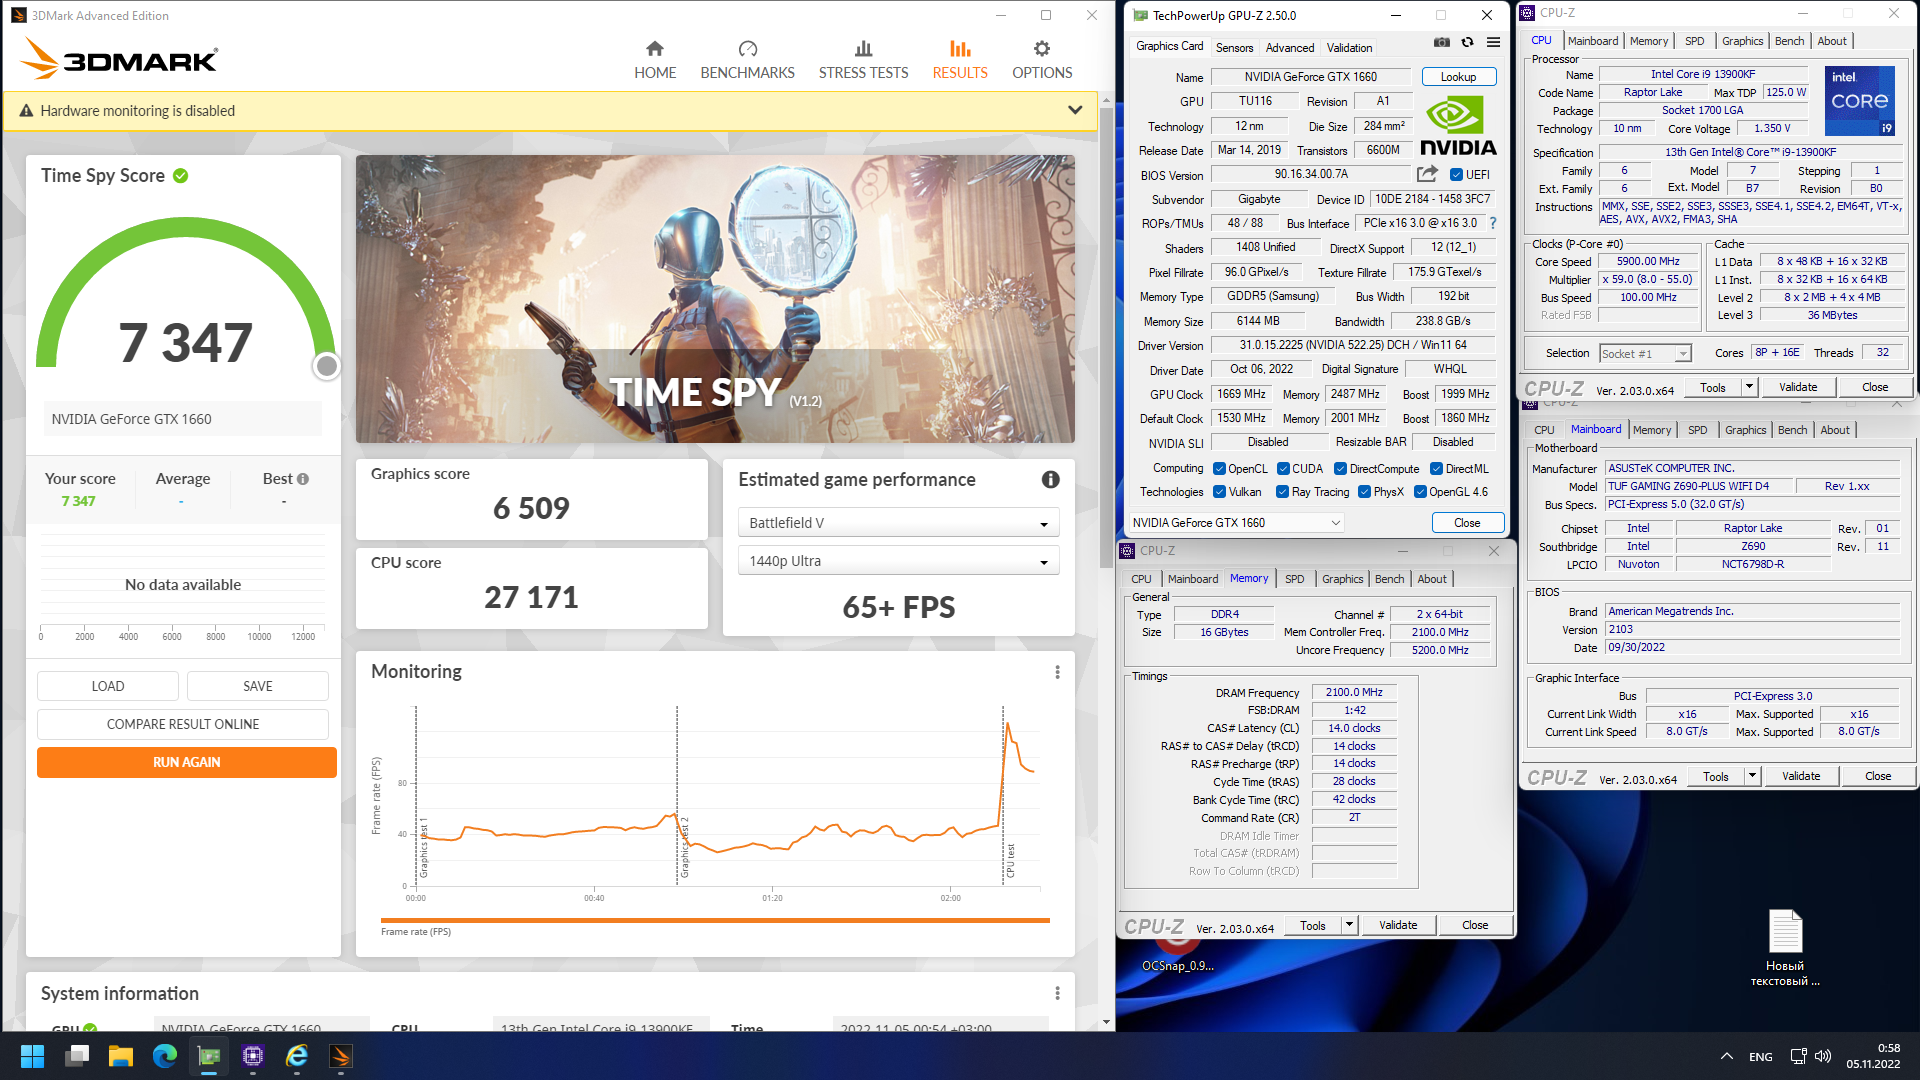Toggle the CUDA checkbox
Viewport: 1920px width, 1080px height.
click(1283, 469)
